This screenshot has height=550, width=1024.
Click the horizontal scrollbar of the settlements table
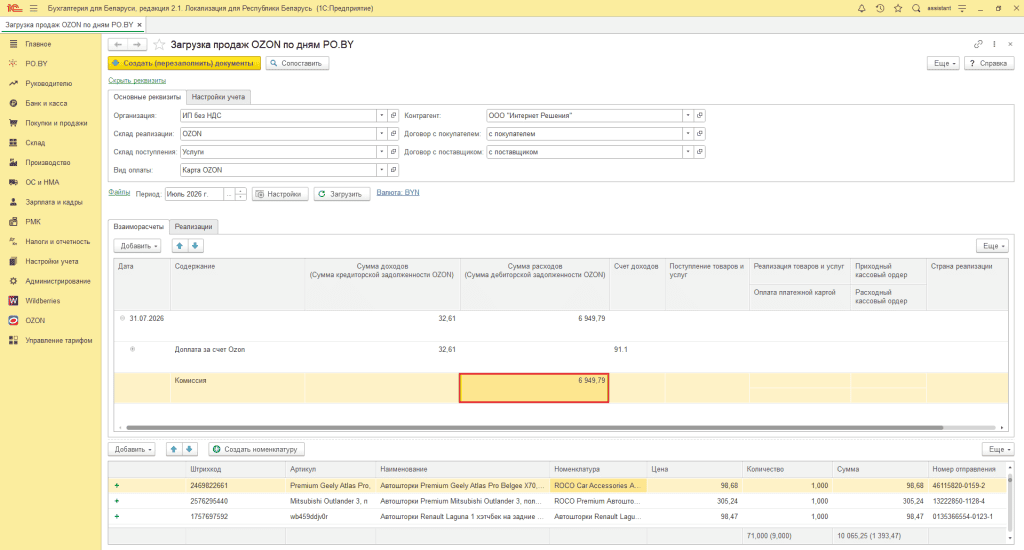click(534, 428)
